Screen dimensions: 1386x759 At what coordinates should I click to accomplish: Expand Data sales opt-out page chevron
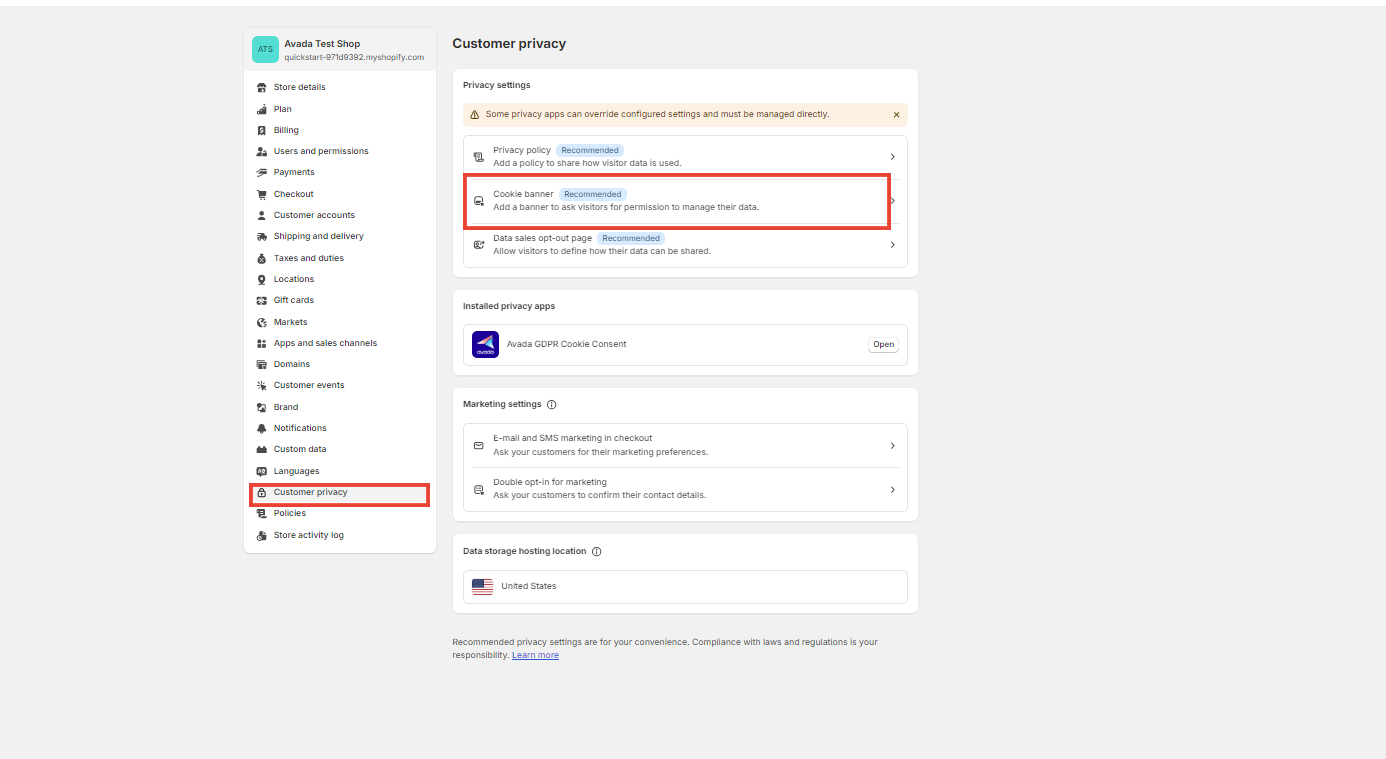click(x=893, y=245)
